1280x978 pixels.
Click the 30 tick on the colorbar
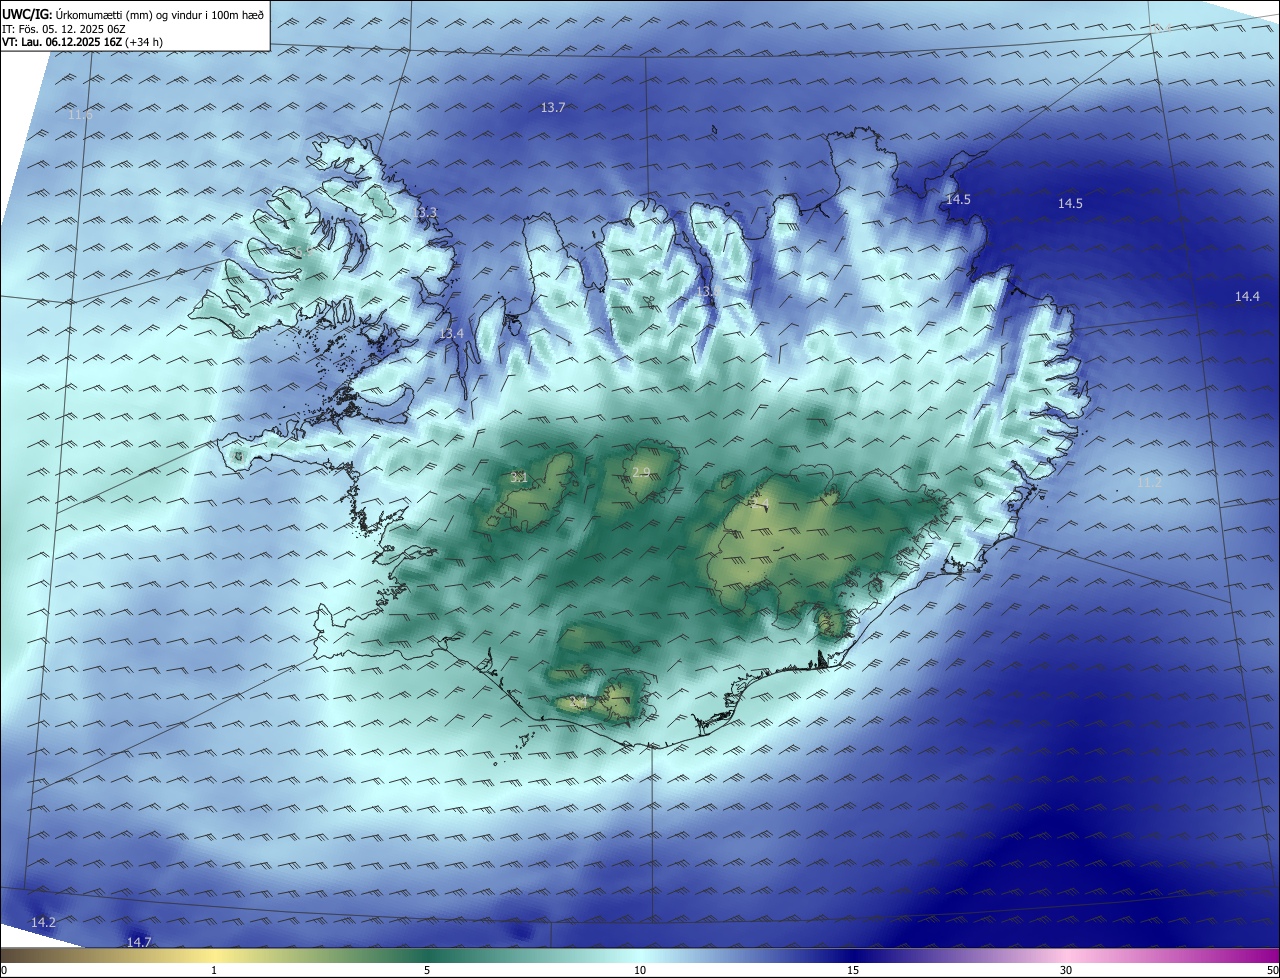pyautogui.click(x=1066, y=970)
